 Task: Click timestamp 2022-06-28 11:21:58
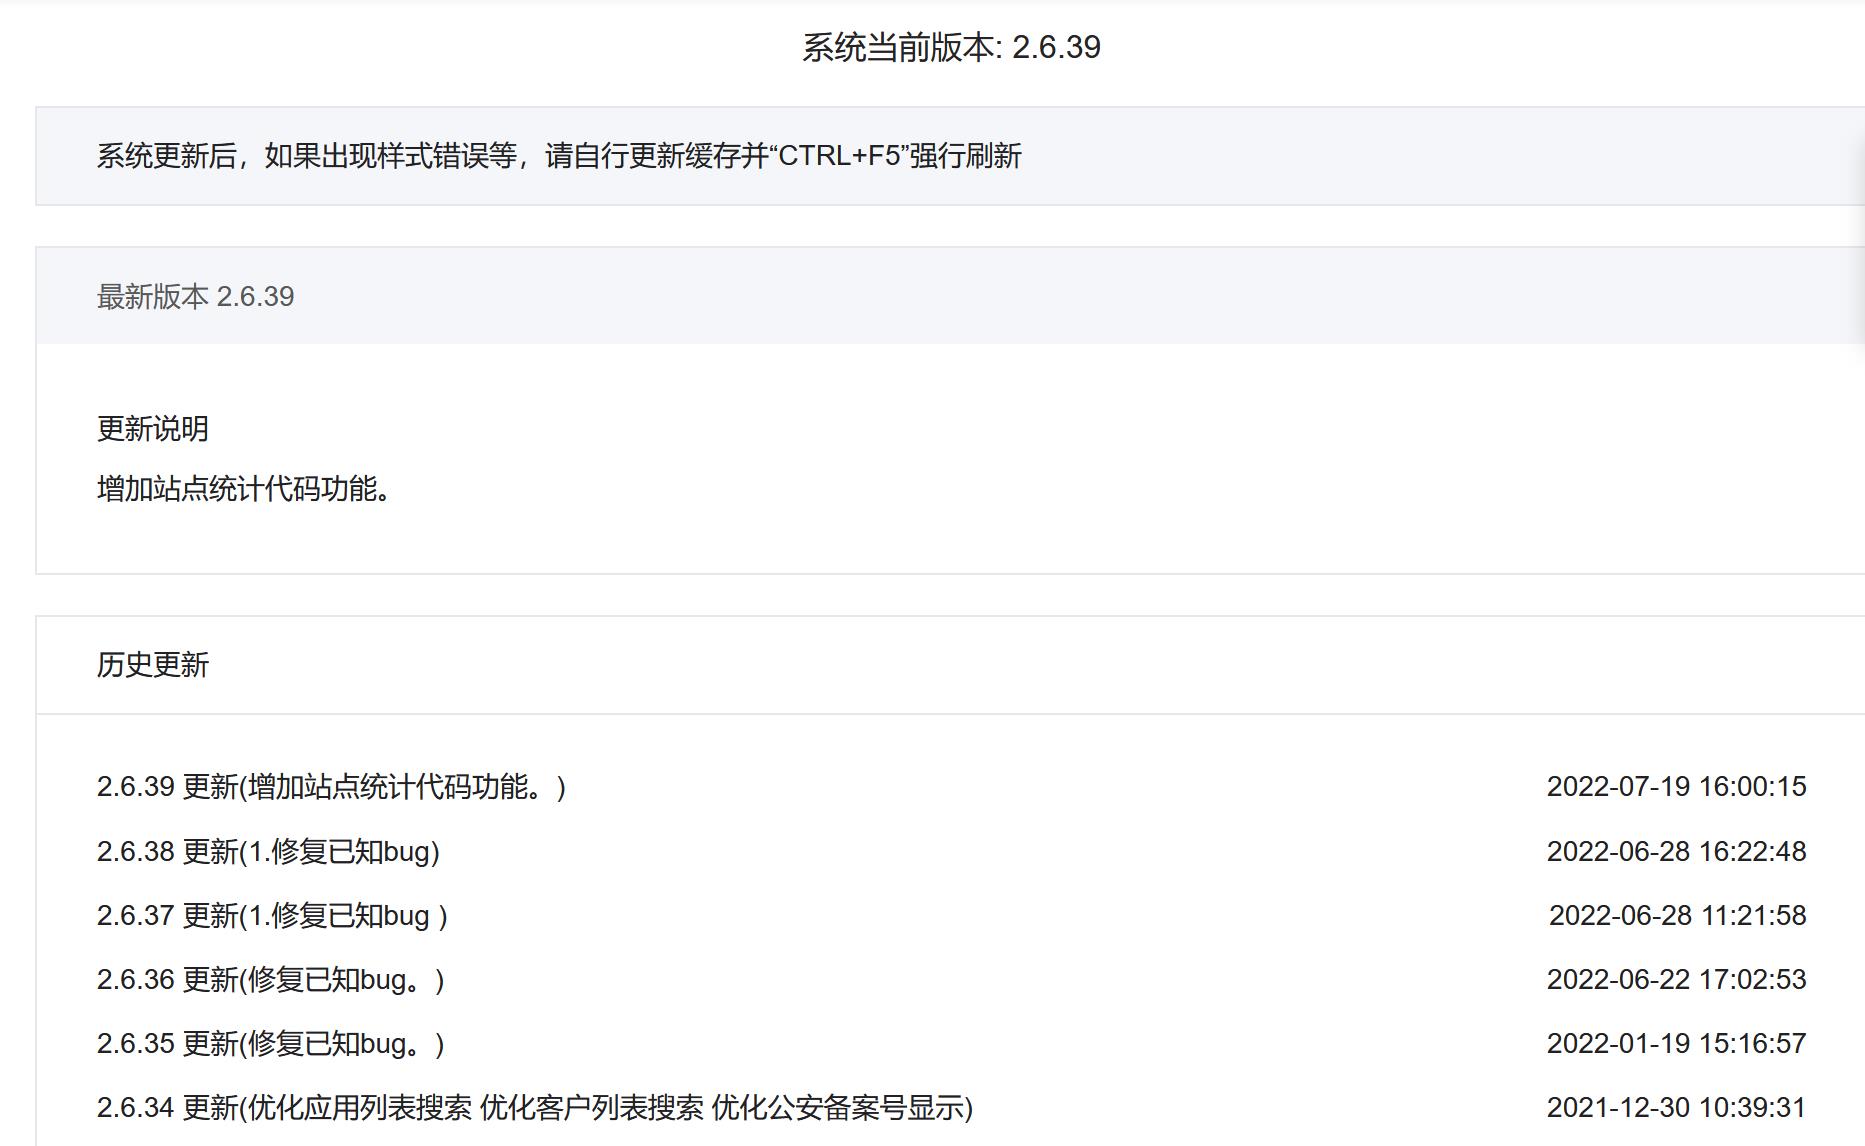click(x=1677, y=916)
